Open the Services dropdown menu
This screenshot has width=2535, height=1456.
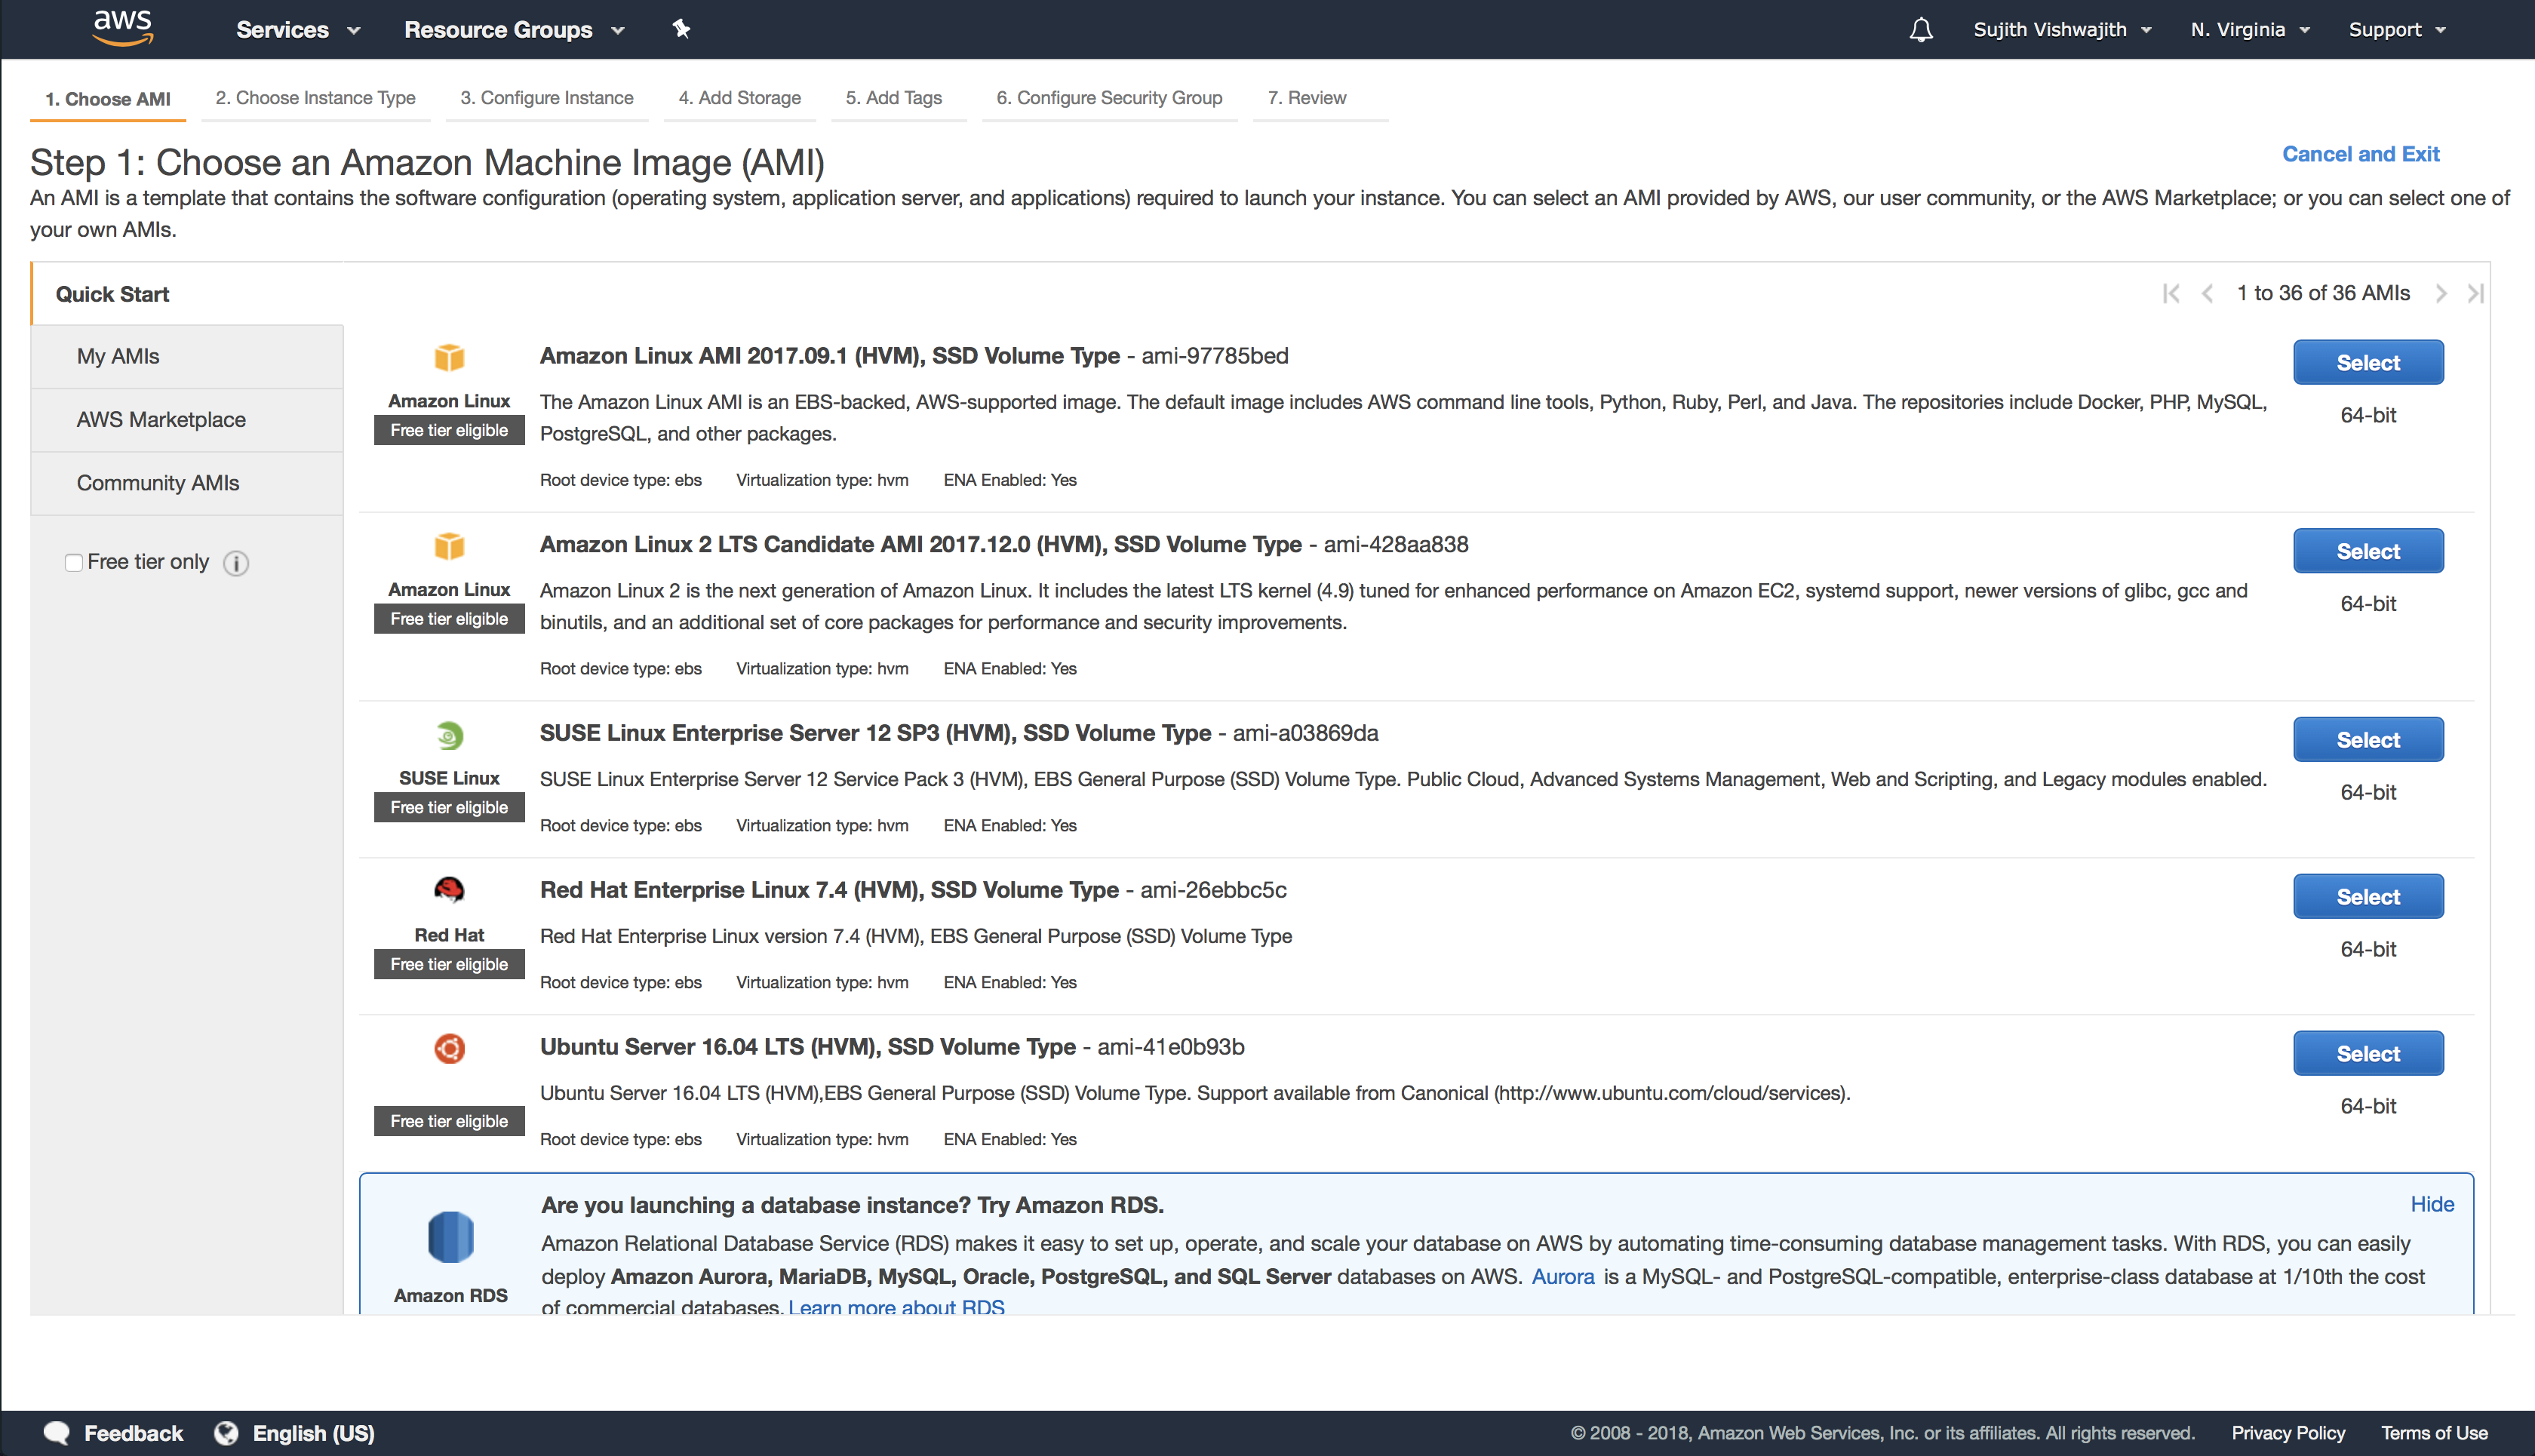click(x=298, y=30)
